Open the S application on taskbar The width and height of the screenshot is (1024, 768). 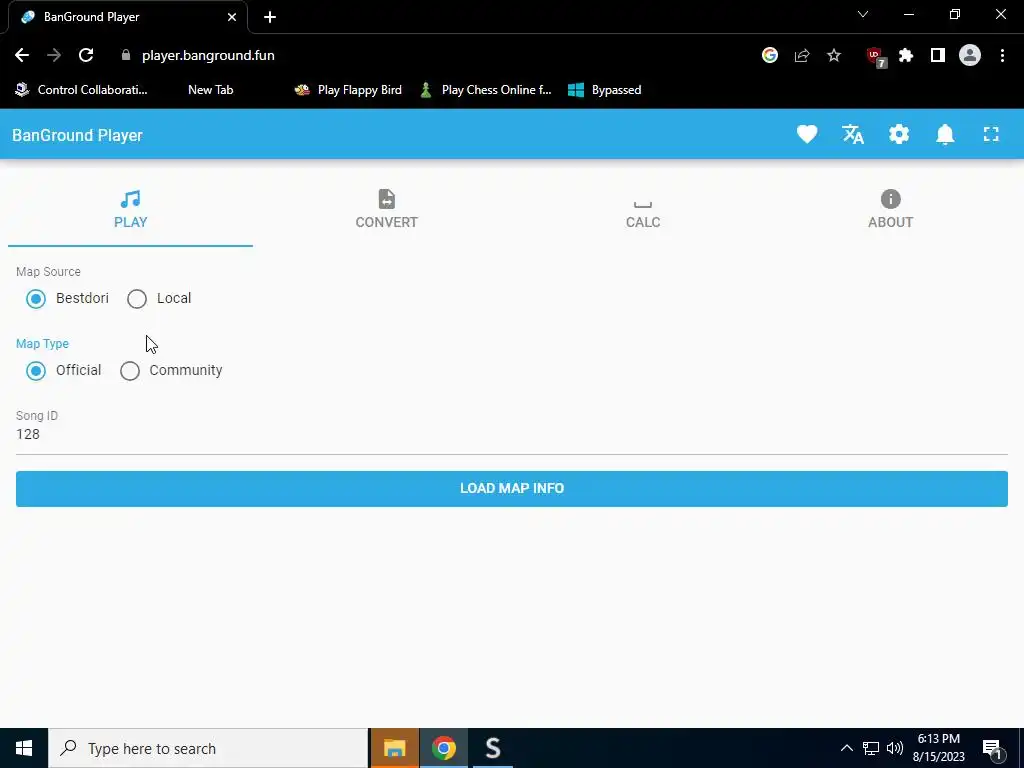tap(492, 748)
